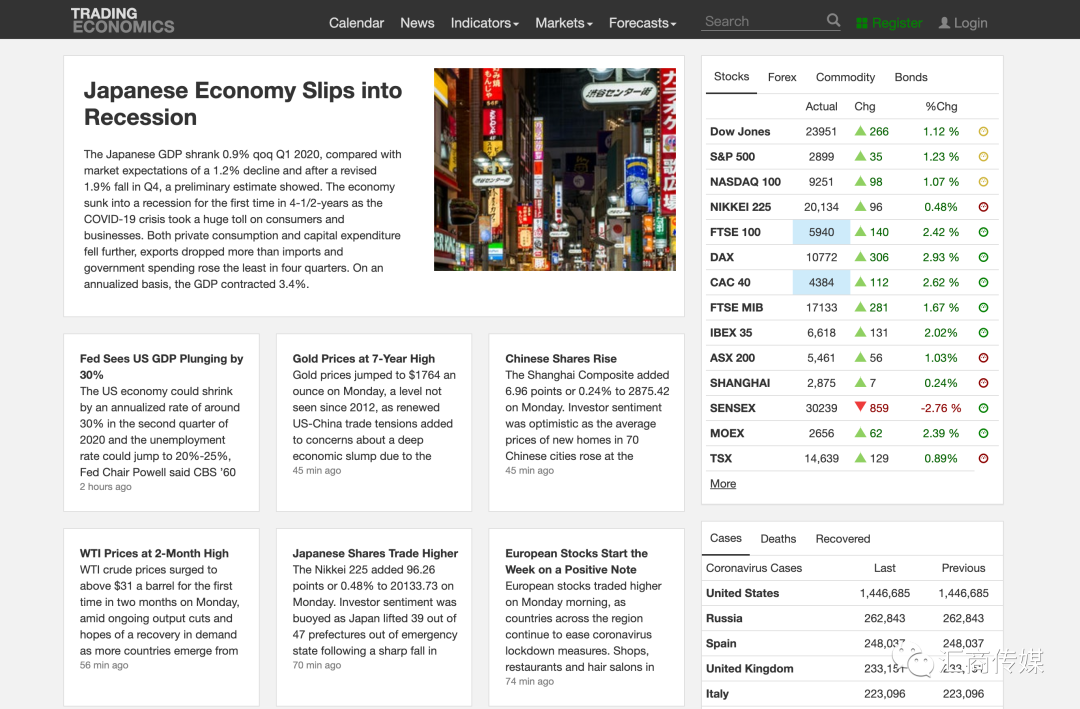Click the green up arrow in MOEX row

pyautogui.click(x=860, y=433)
